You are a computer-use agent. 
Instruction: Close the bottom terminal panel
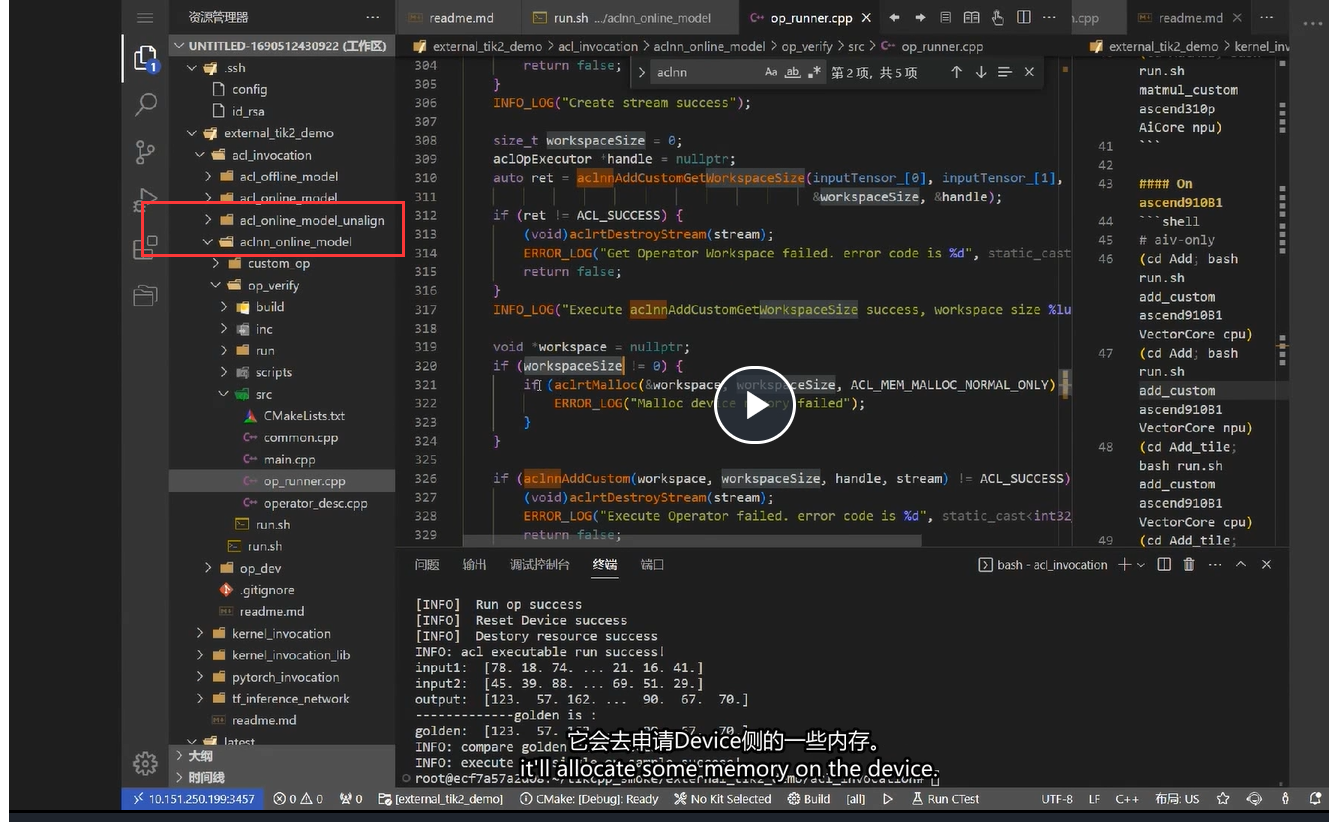(1267, 565)
